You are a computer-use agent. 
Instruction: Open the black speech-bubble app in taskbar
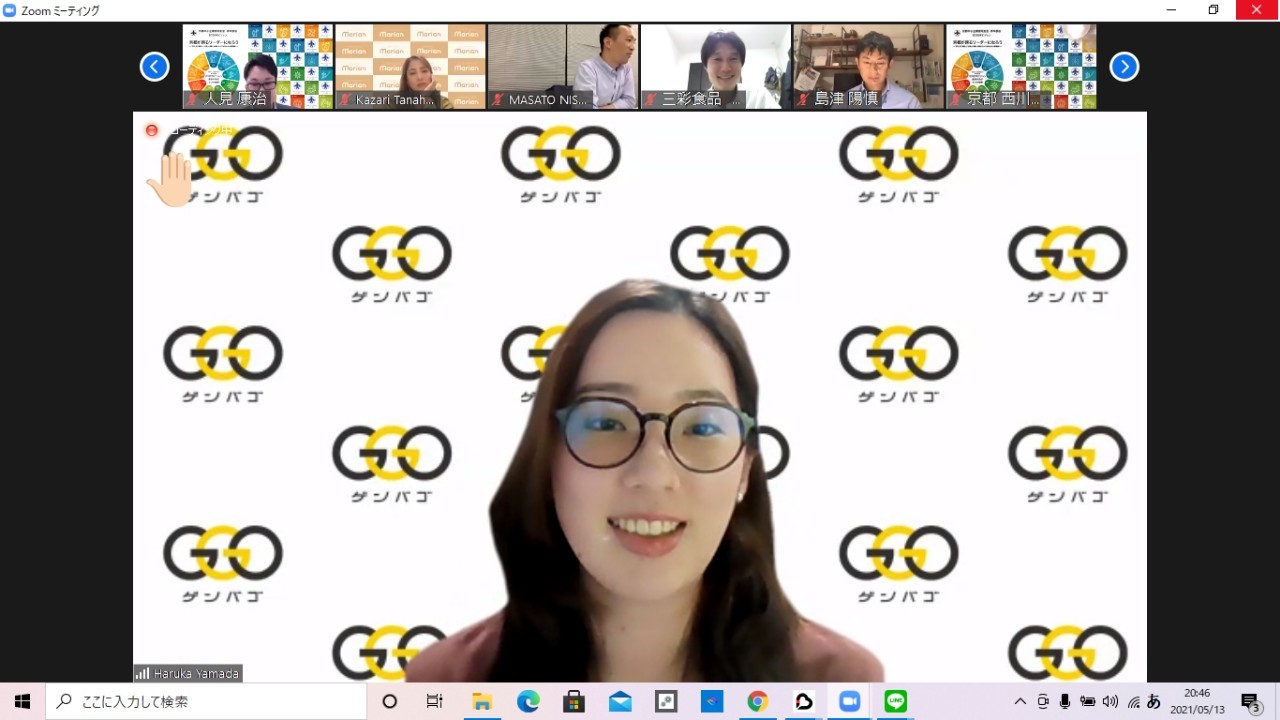pos(803,702)
